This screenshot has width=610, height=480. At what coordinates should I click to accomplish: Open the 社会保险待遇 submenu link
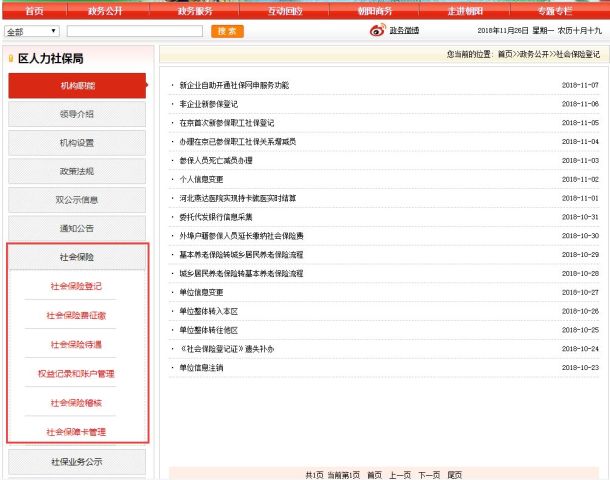click(76, 345)
